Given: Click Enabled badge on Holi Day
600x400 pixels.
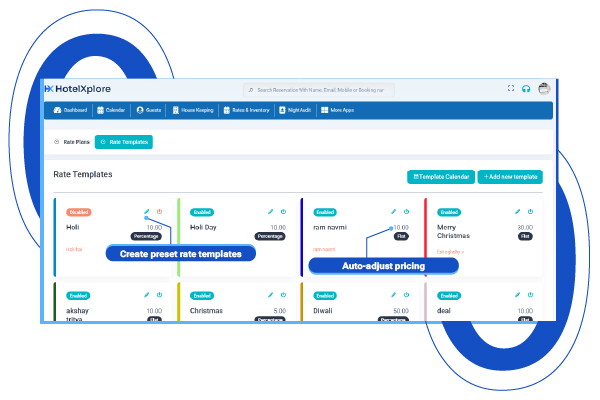Looking at the screenshot, I should click(x=202, y=212).
